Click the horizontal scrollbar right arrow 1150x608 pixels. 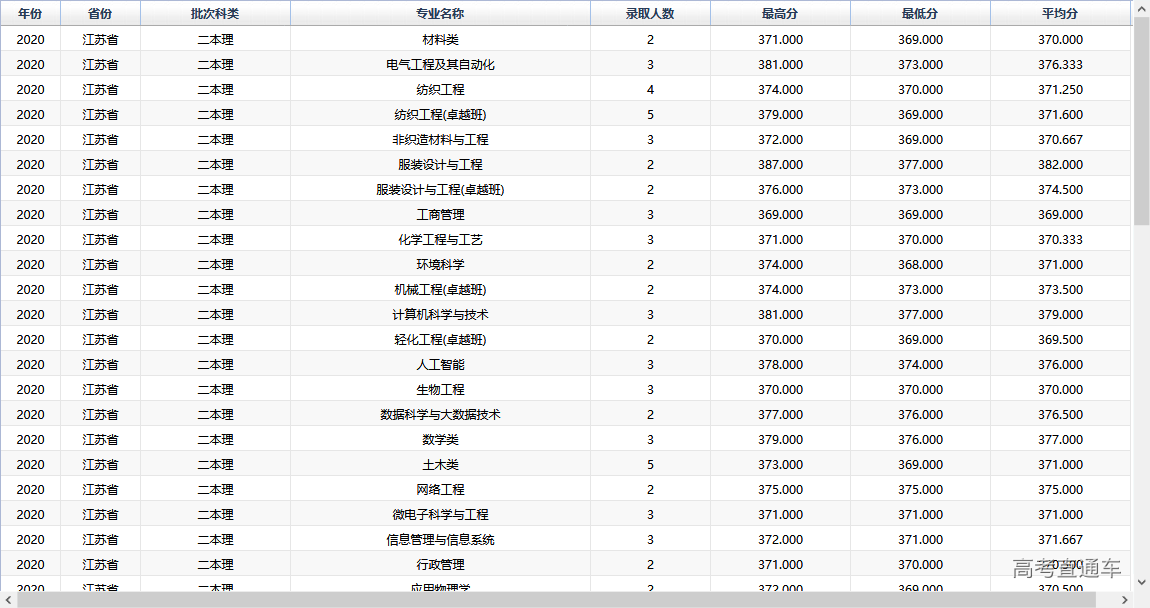coord(1124,599)
